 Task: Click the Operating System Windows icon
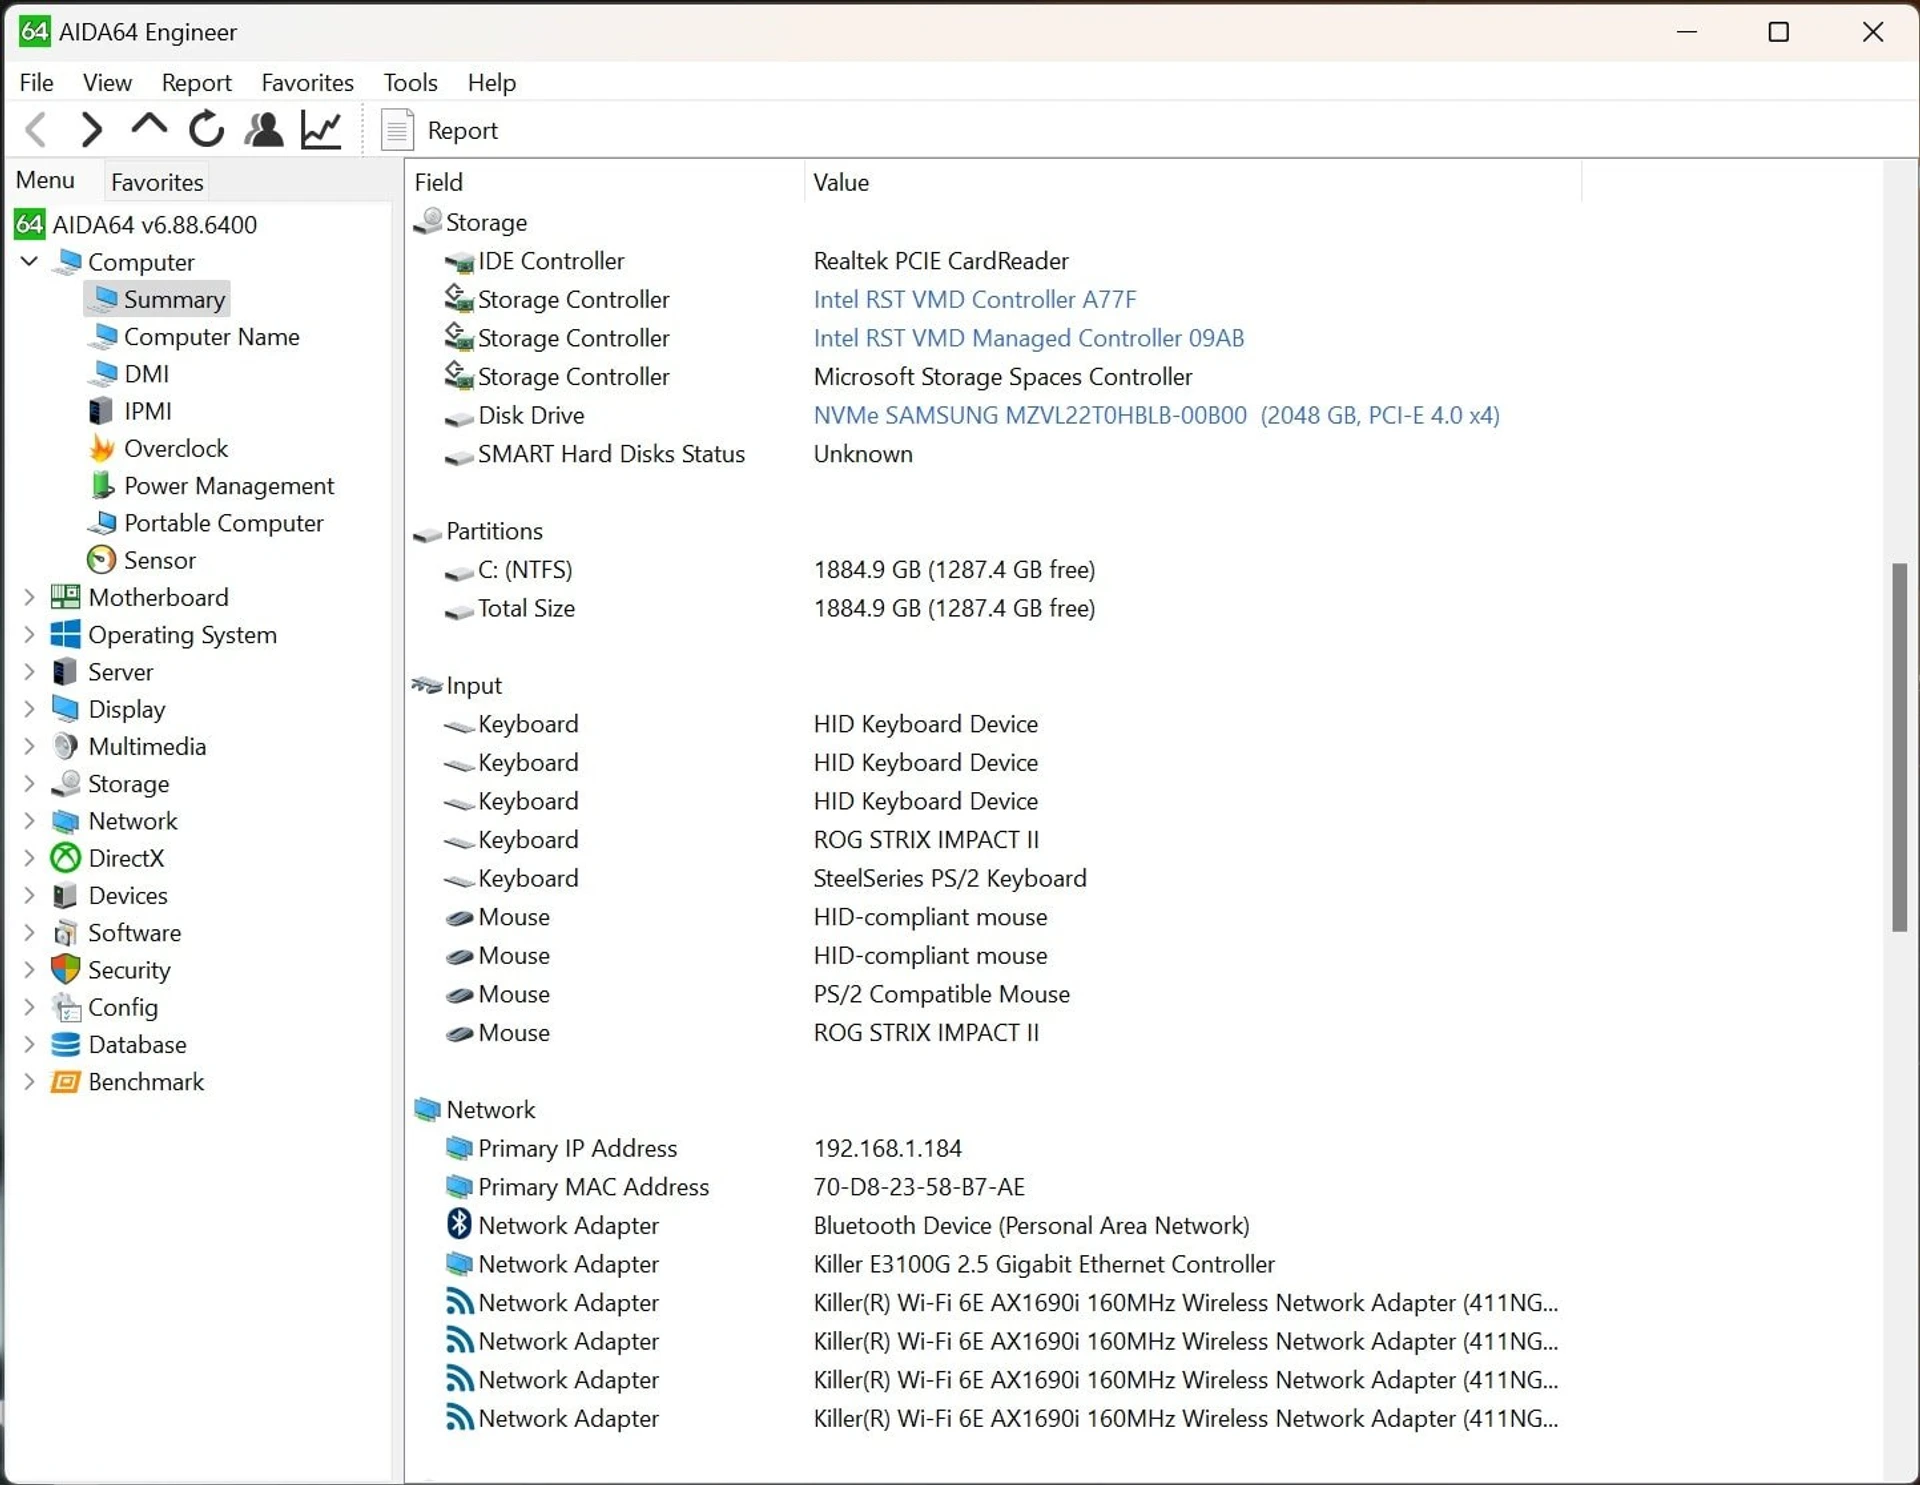[65, 634]
